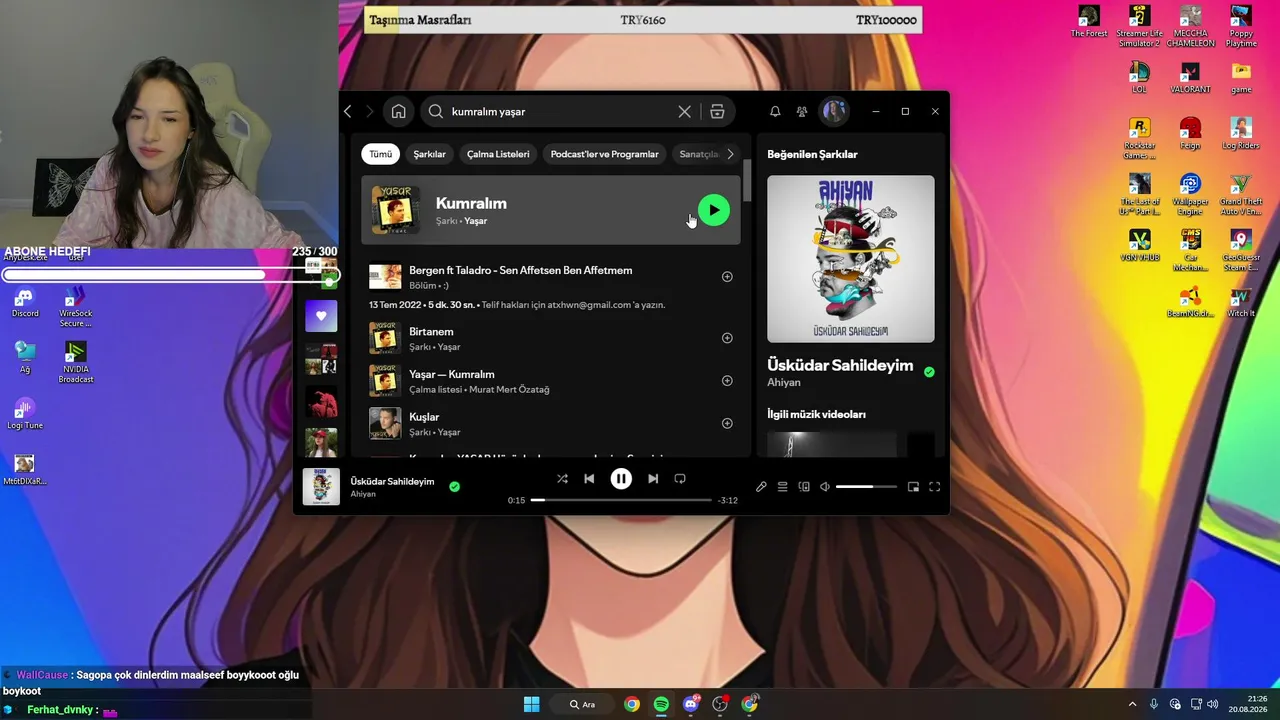Show more filter chips with the arrow
The image size is (1280, 720).
(730, 154)
